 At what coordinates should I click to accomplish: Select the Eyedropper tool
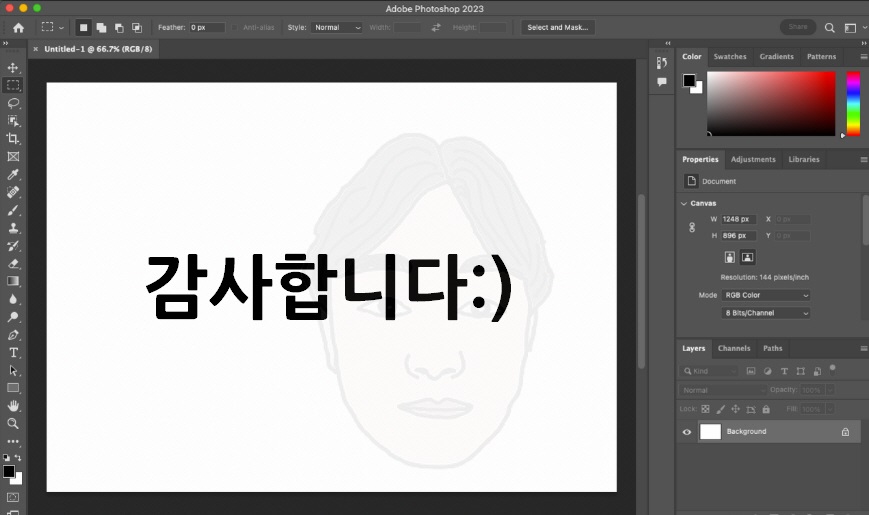click(13, 175)
